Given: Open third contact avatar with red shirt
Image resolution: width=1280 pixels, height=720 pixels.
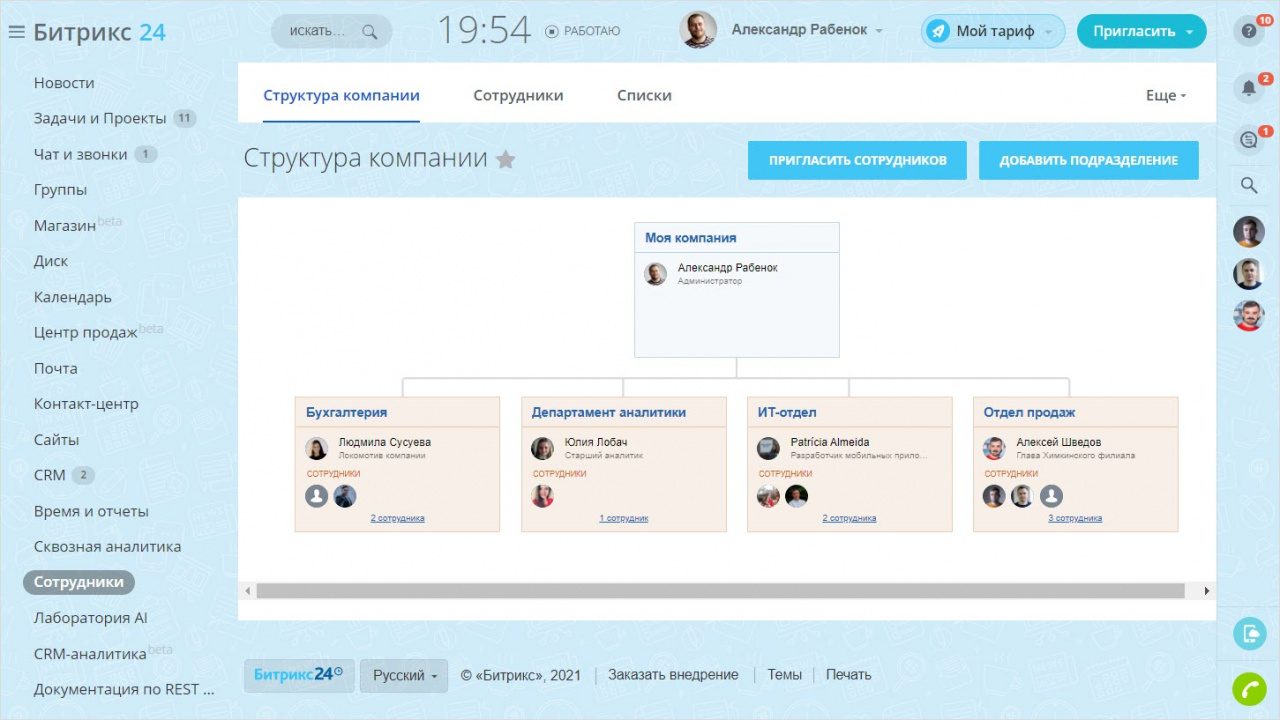Looking at the screenshot, I should [1248, 316].
